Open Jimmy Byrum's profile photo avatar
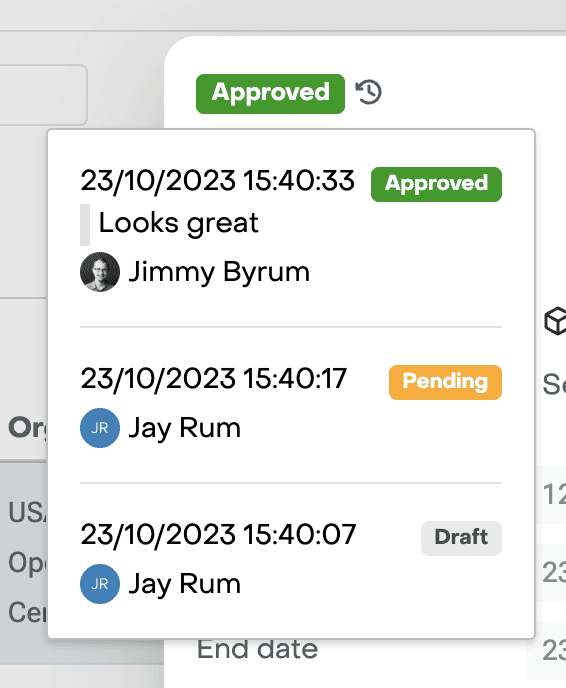This screenshot has height=688, width=566. [x=100, y=272]
